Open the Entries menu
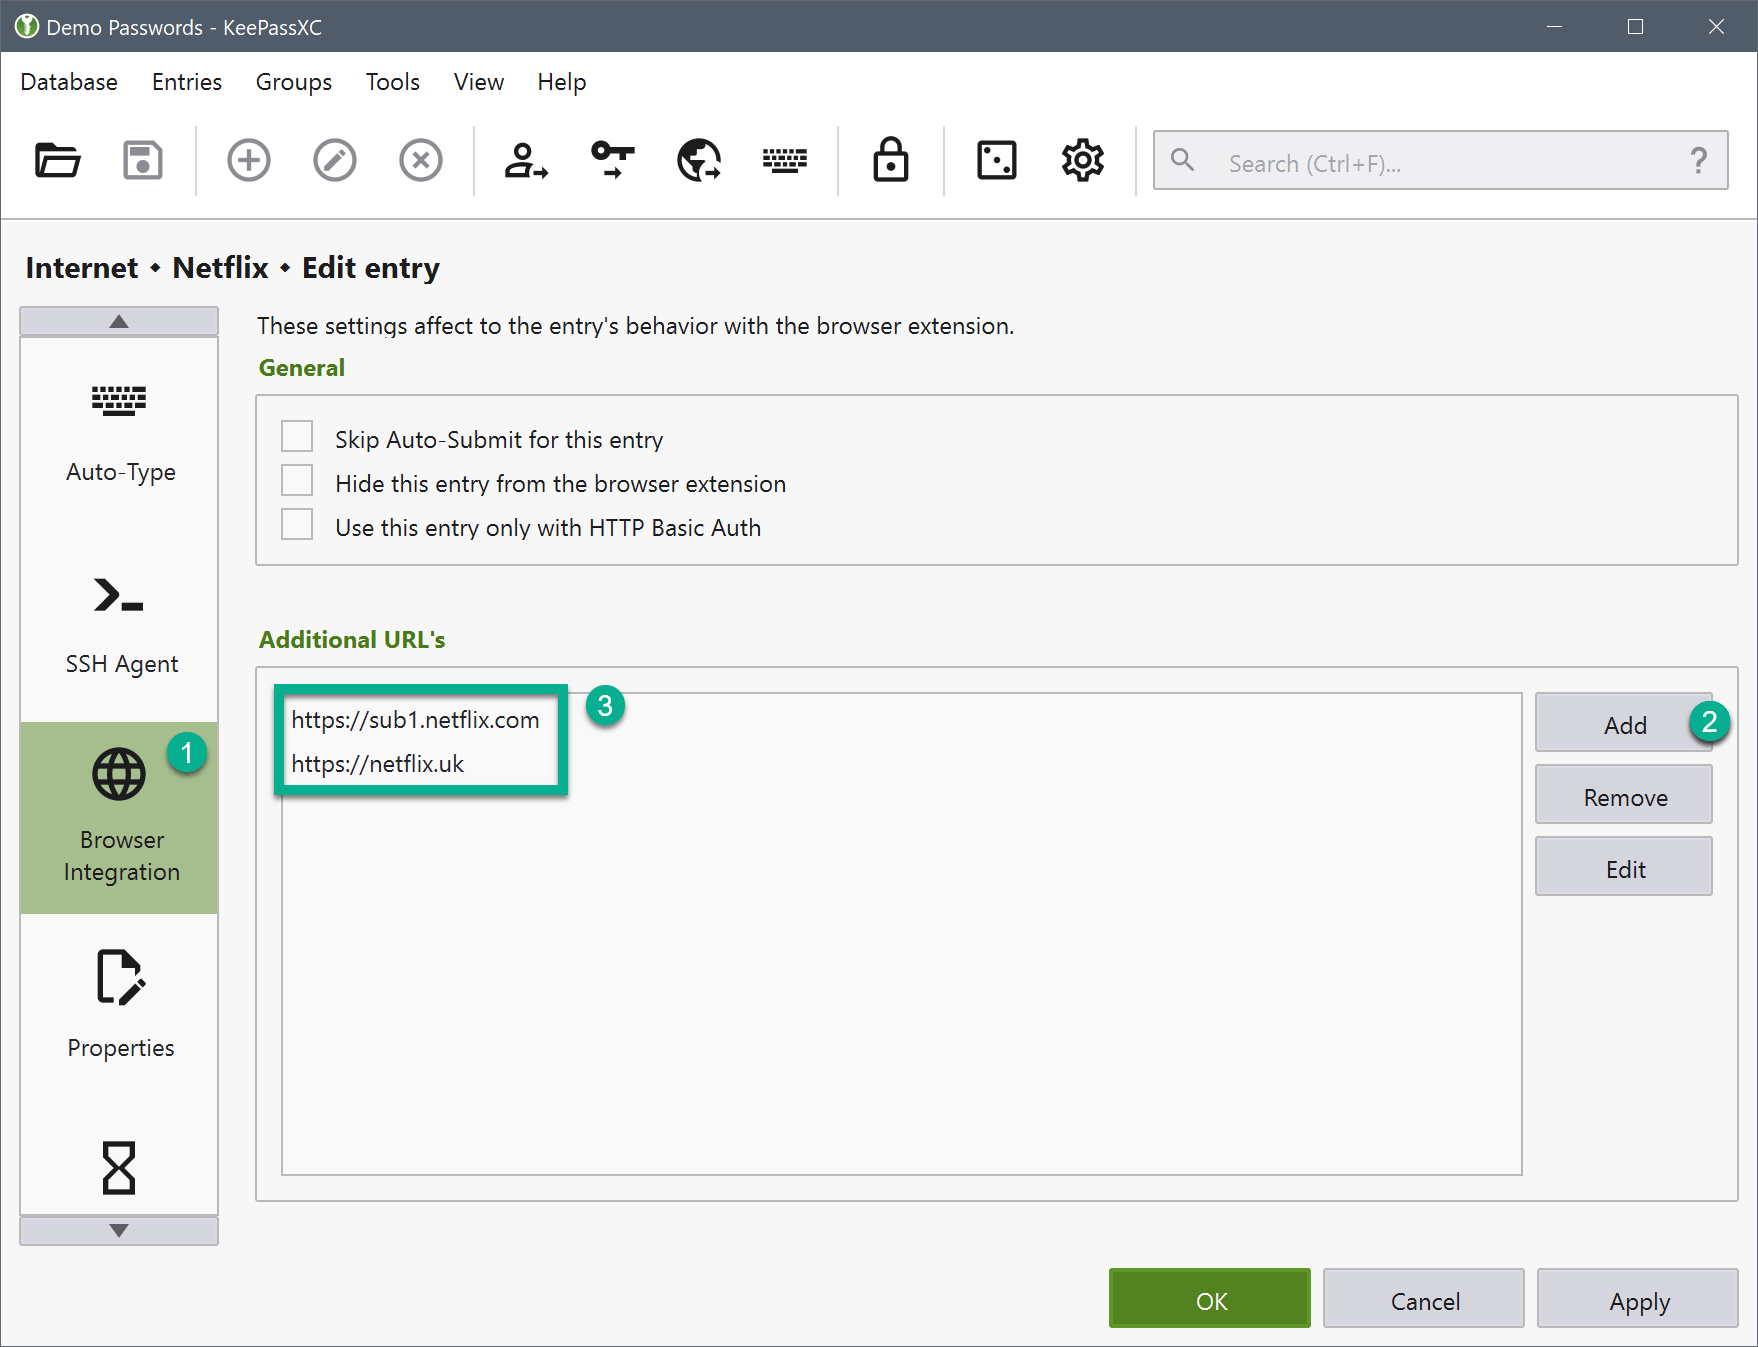1758x1347 pixels. click(x=186, y=82)
